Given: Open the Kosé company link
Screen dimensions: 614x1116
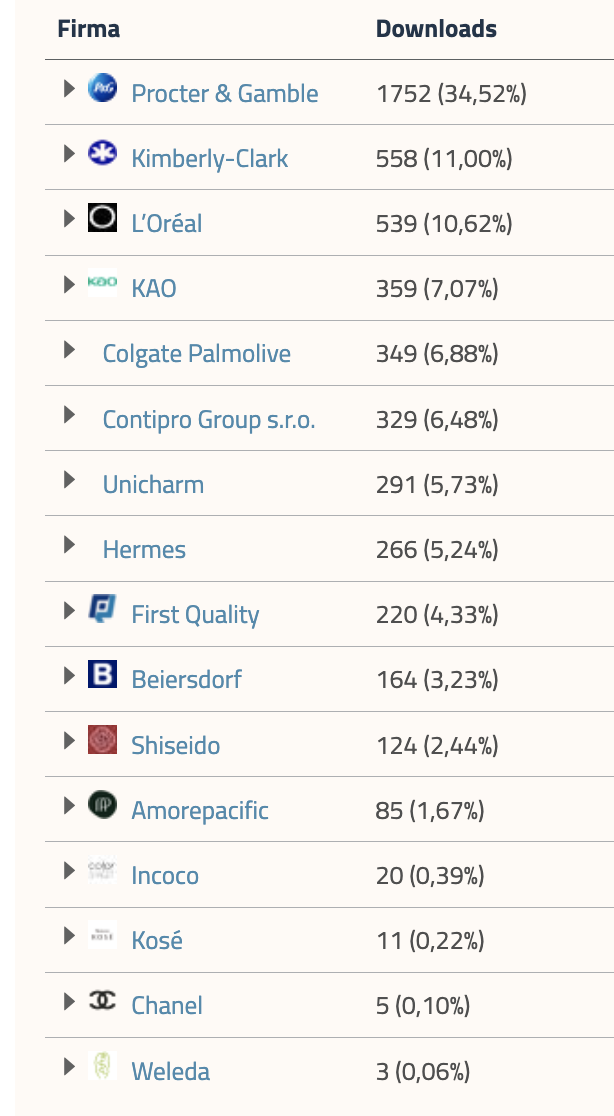Looking at the screenshot, I should [157, 941].
